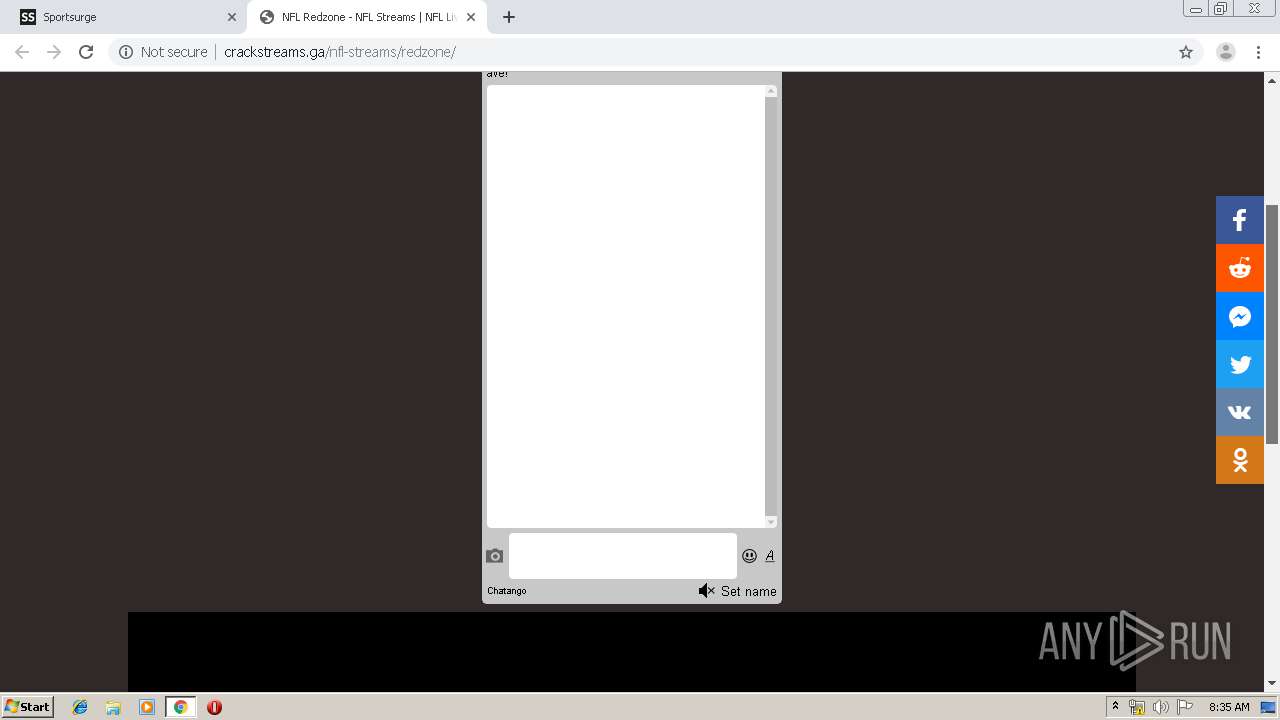
Task: Focus the chat message input box
Action: [x=623, y=556]
